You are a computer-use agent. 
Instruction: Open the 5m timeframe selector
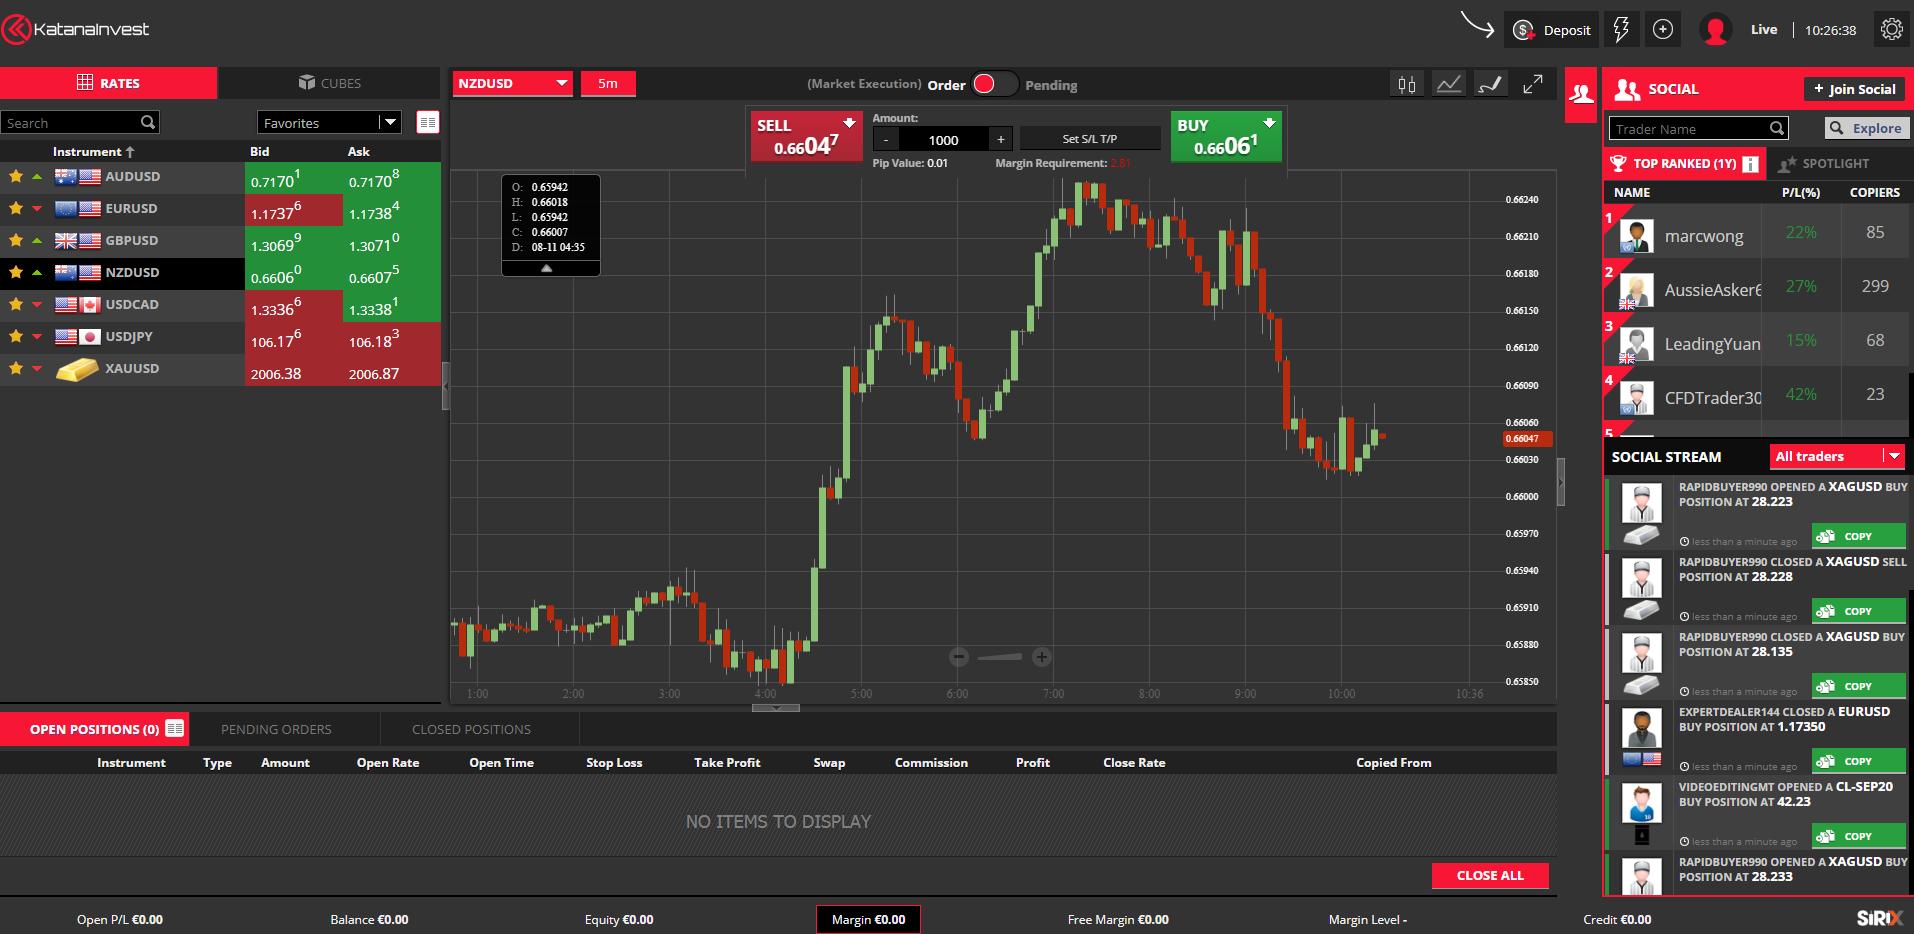click(608, 84)
